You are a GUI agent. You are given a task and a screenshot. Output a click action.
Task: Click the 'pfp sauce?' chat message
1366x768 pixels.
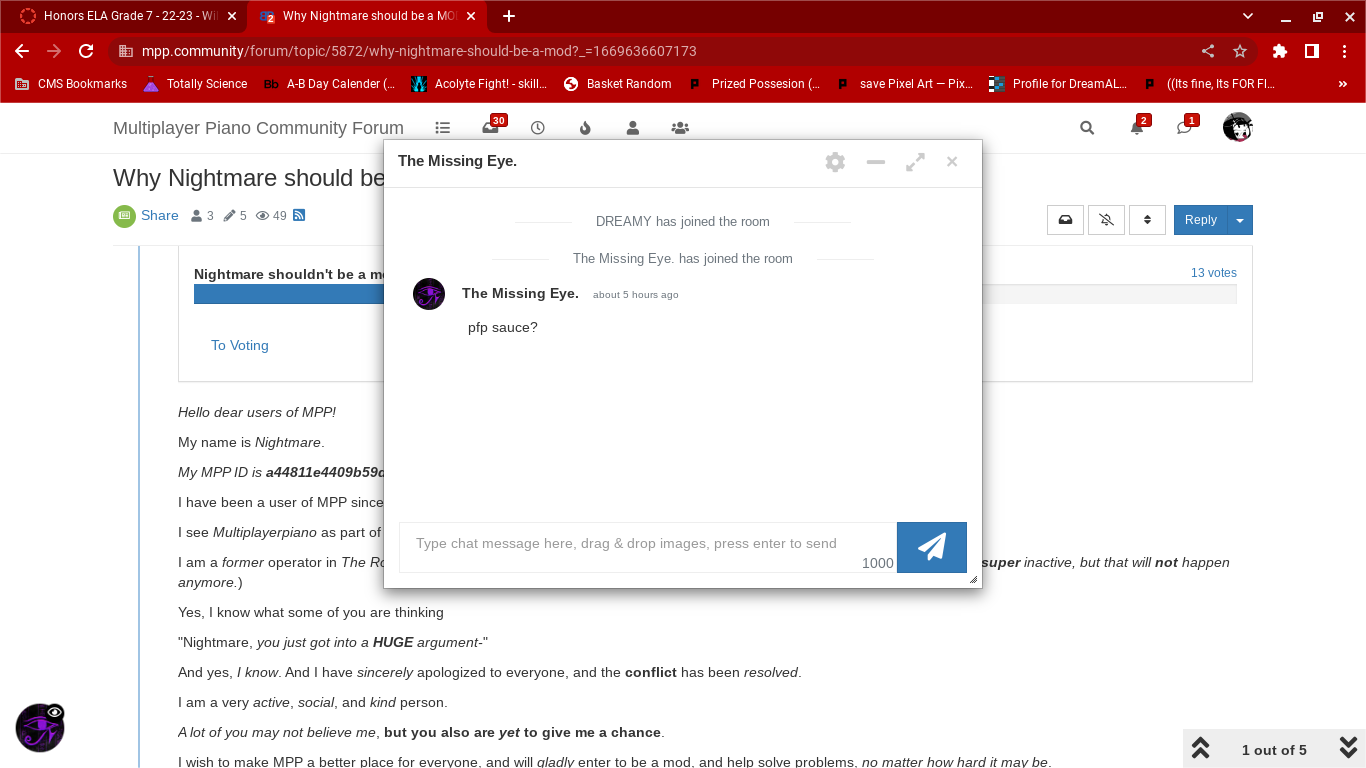click(503, 327)
